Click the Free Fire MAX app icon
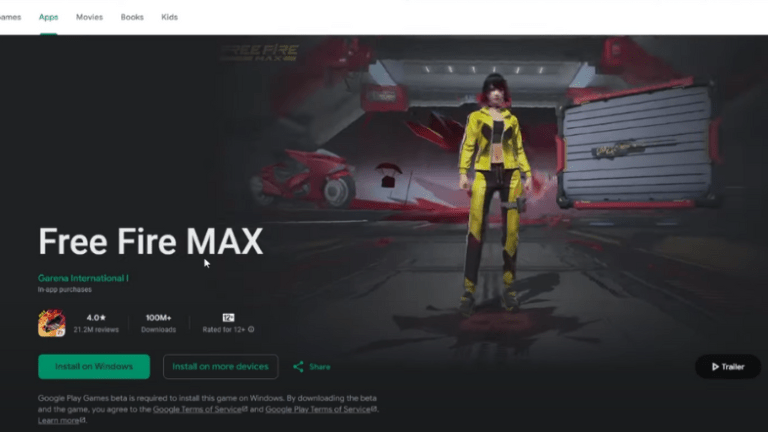Screen dimensions: 768x432 [x=52, y=323]
